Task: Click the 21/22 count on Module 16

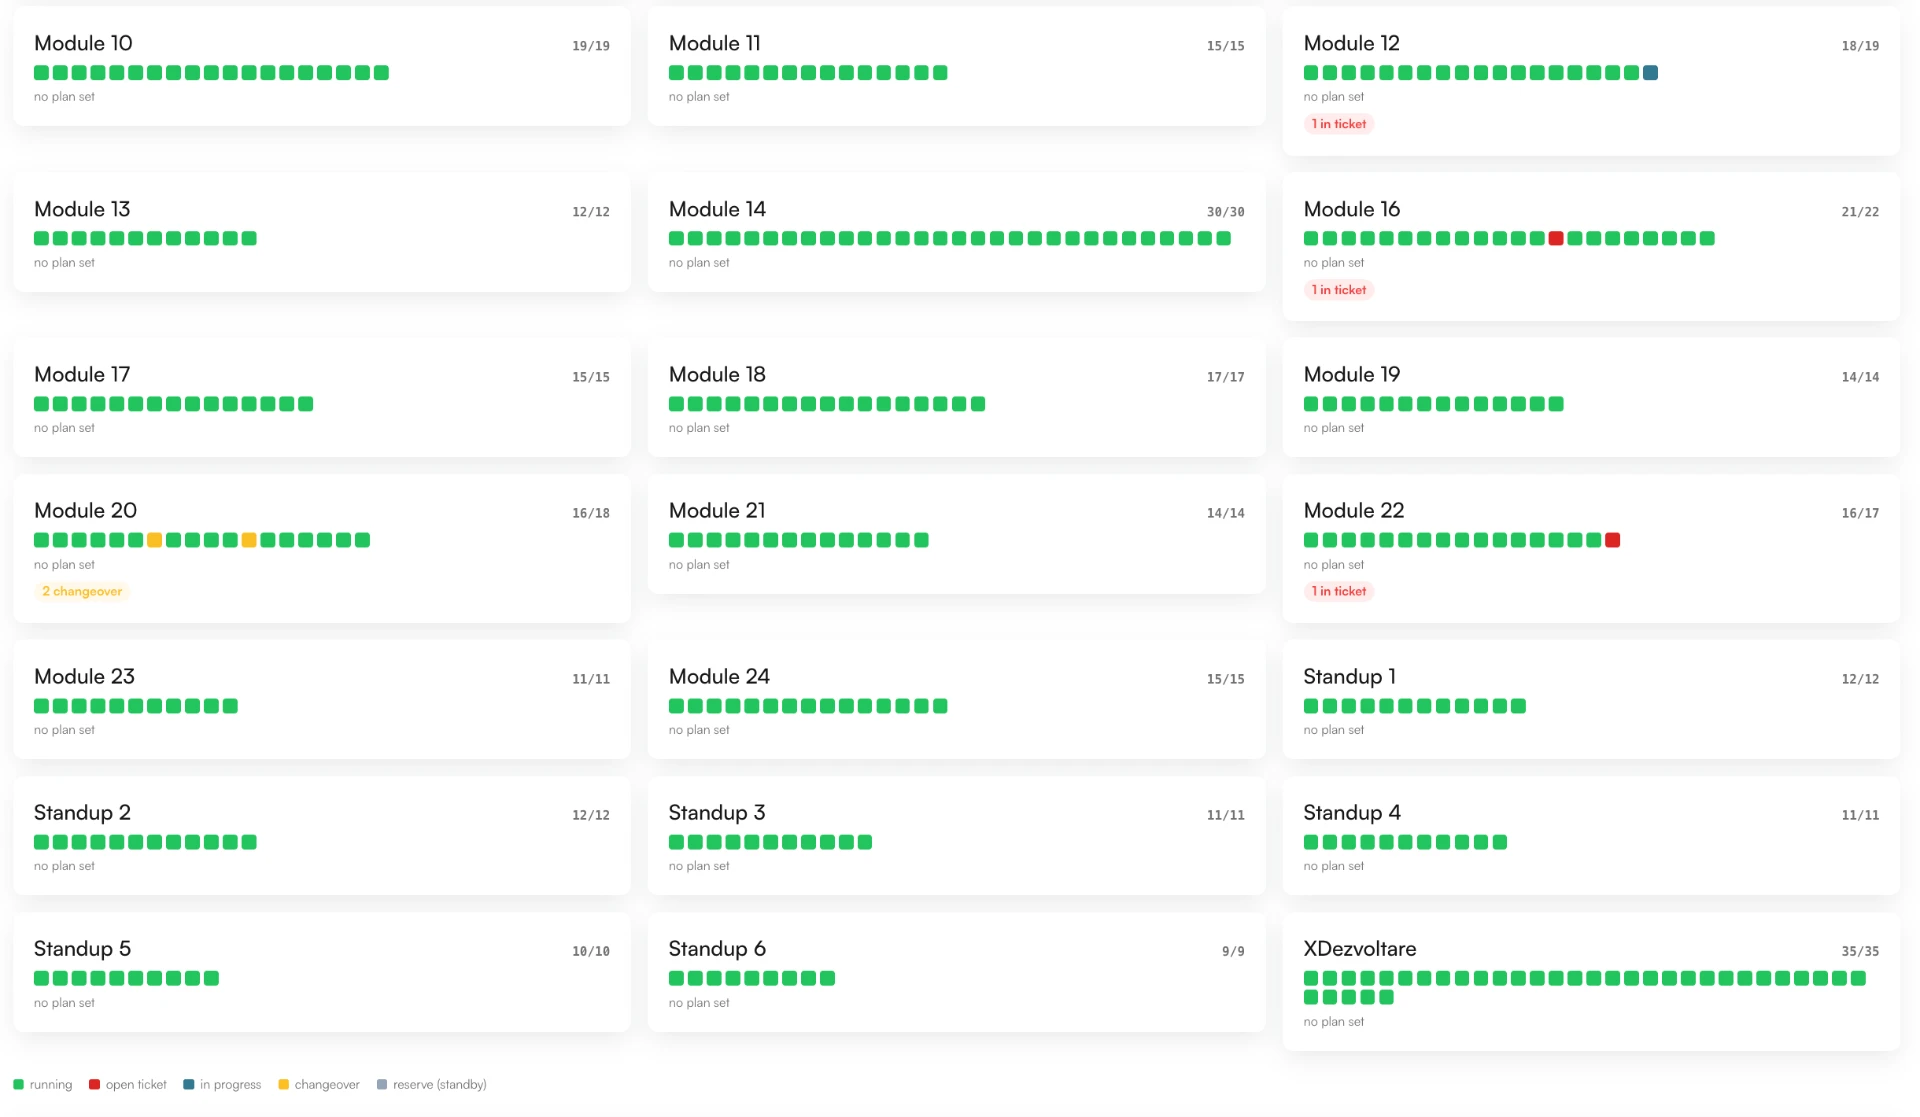Action: click(1860, 212)
